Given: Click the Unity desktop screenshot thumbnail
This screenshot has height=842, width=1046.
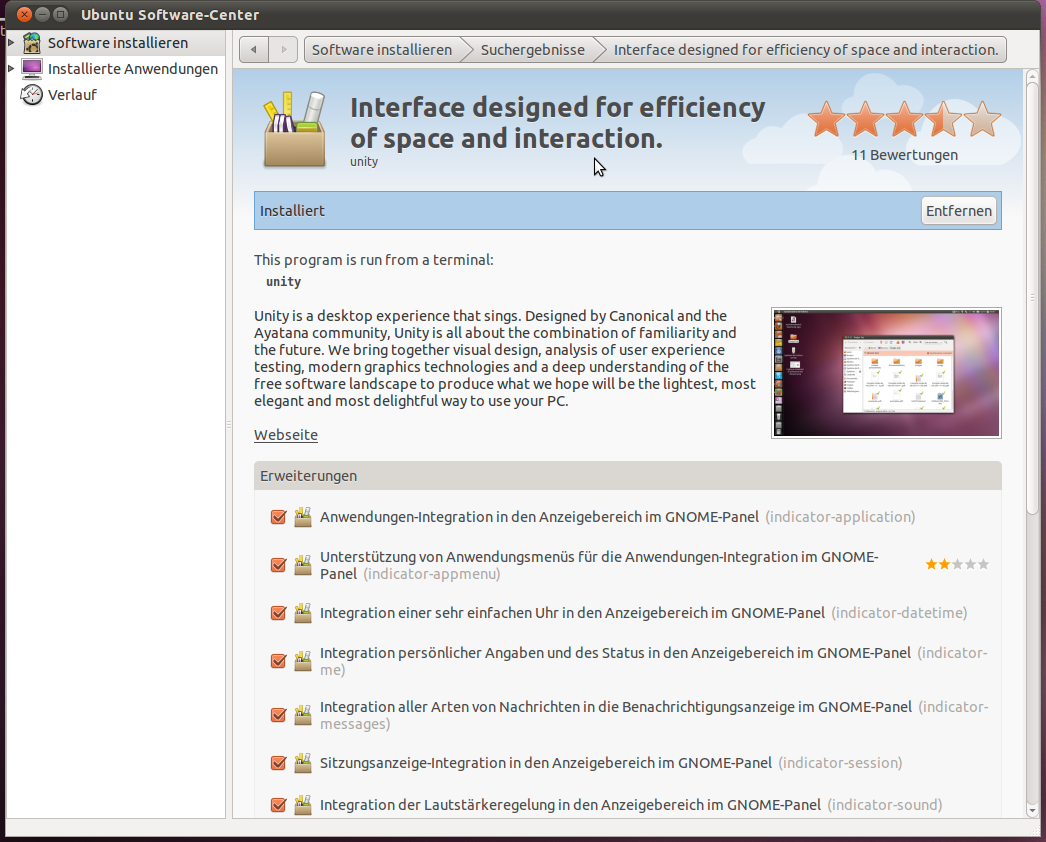Looking at the screenshot, I should pyautogui.click(x=885, y=372).
